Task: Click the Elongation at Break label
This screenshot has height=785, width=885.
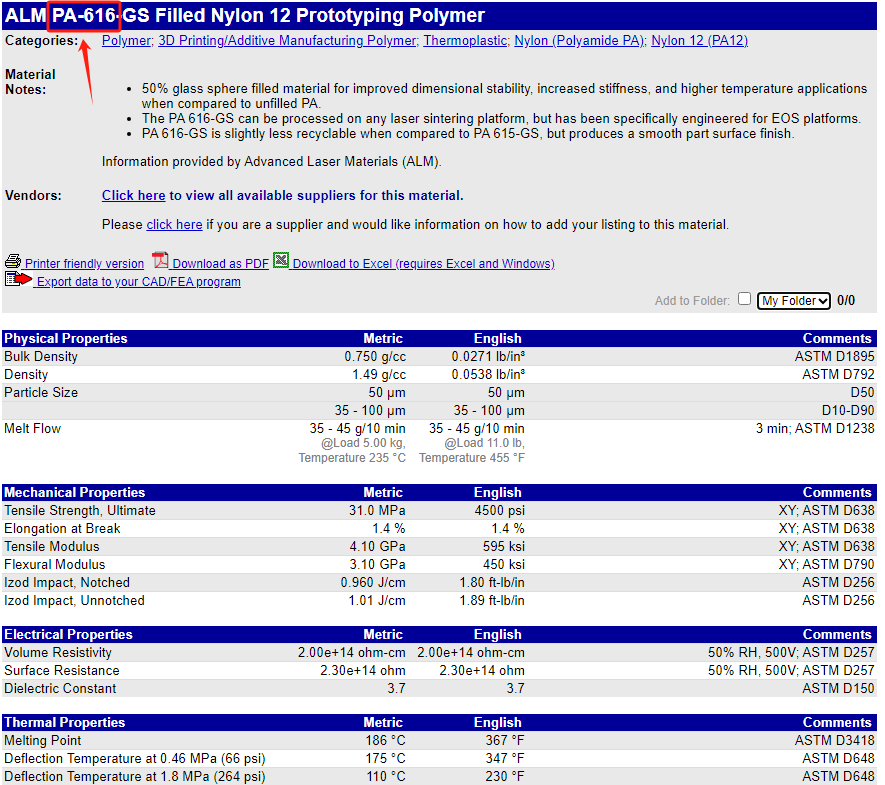Action: tap(62, 529)
